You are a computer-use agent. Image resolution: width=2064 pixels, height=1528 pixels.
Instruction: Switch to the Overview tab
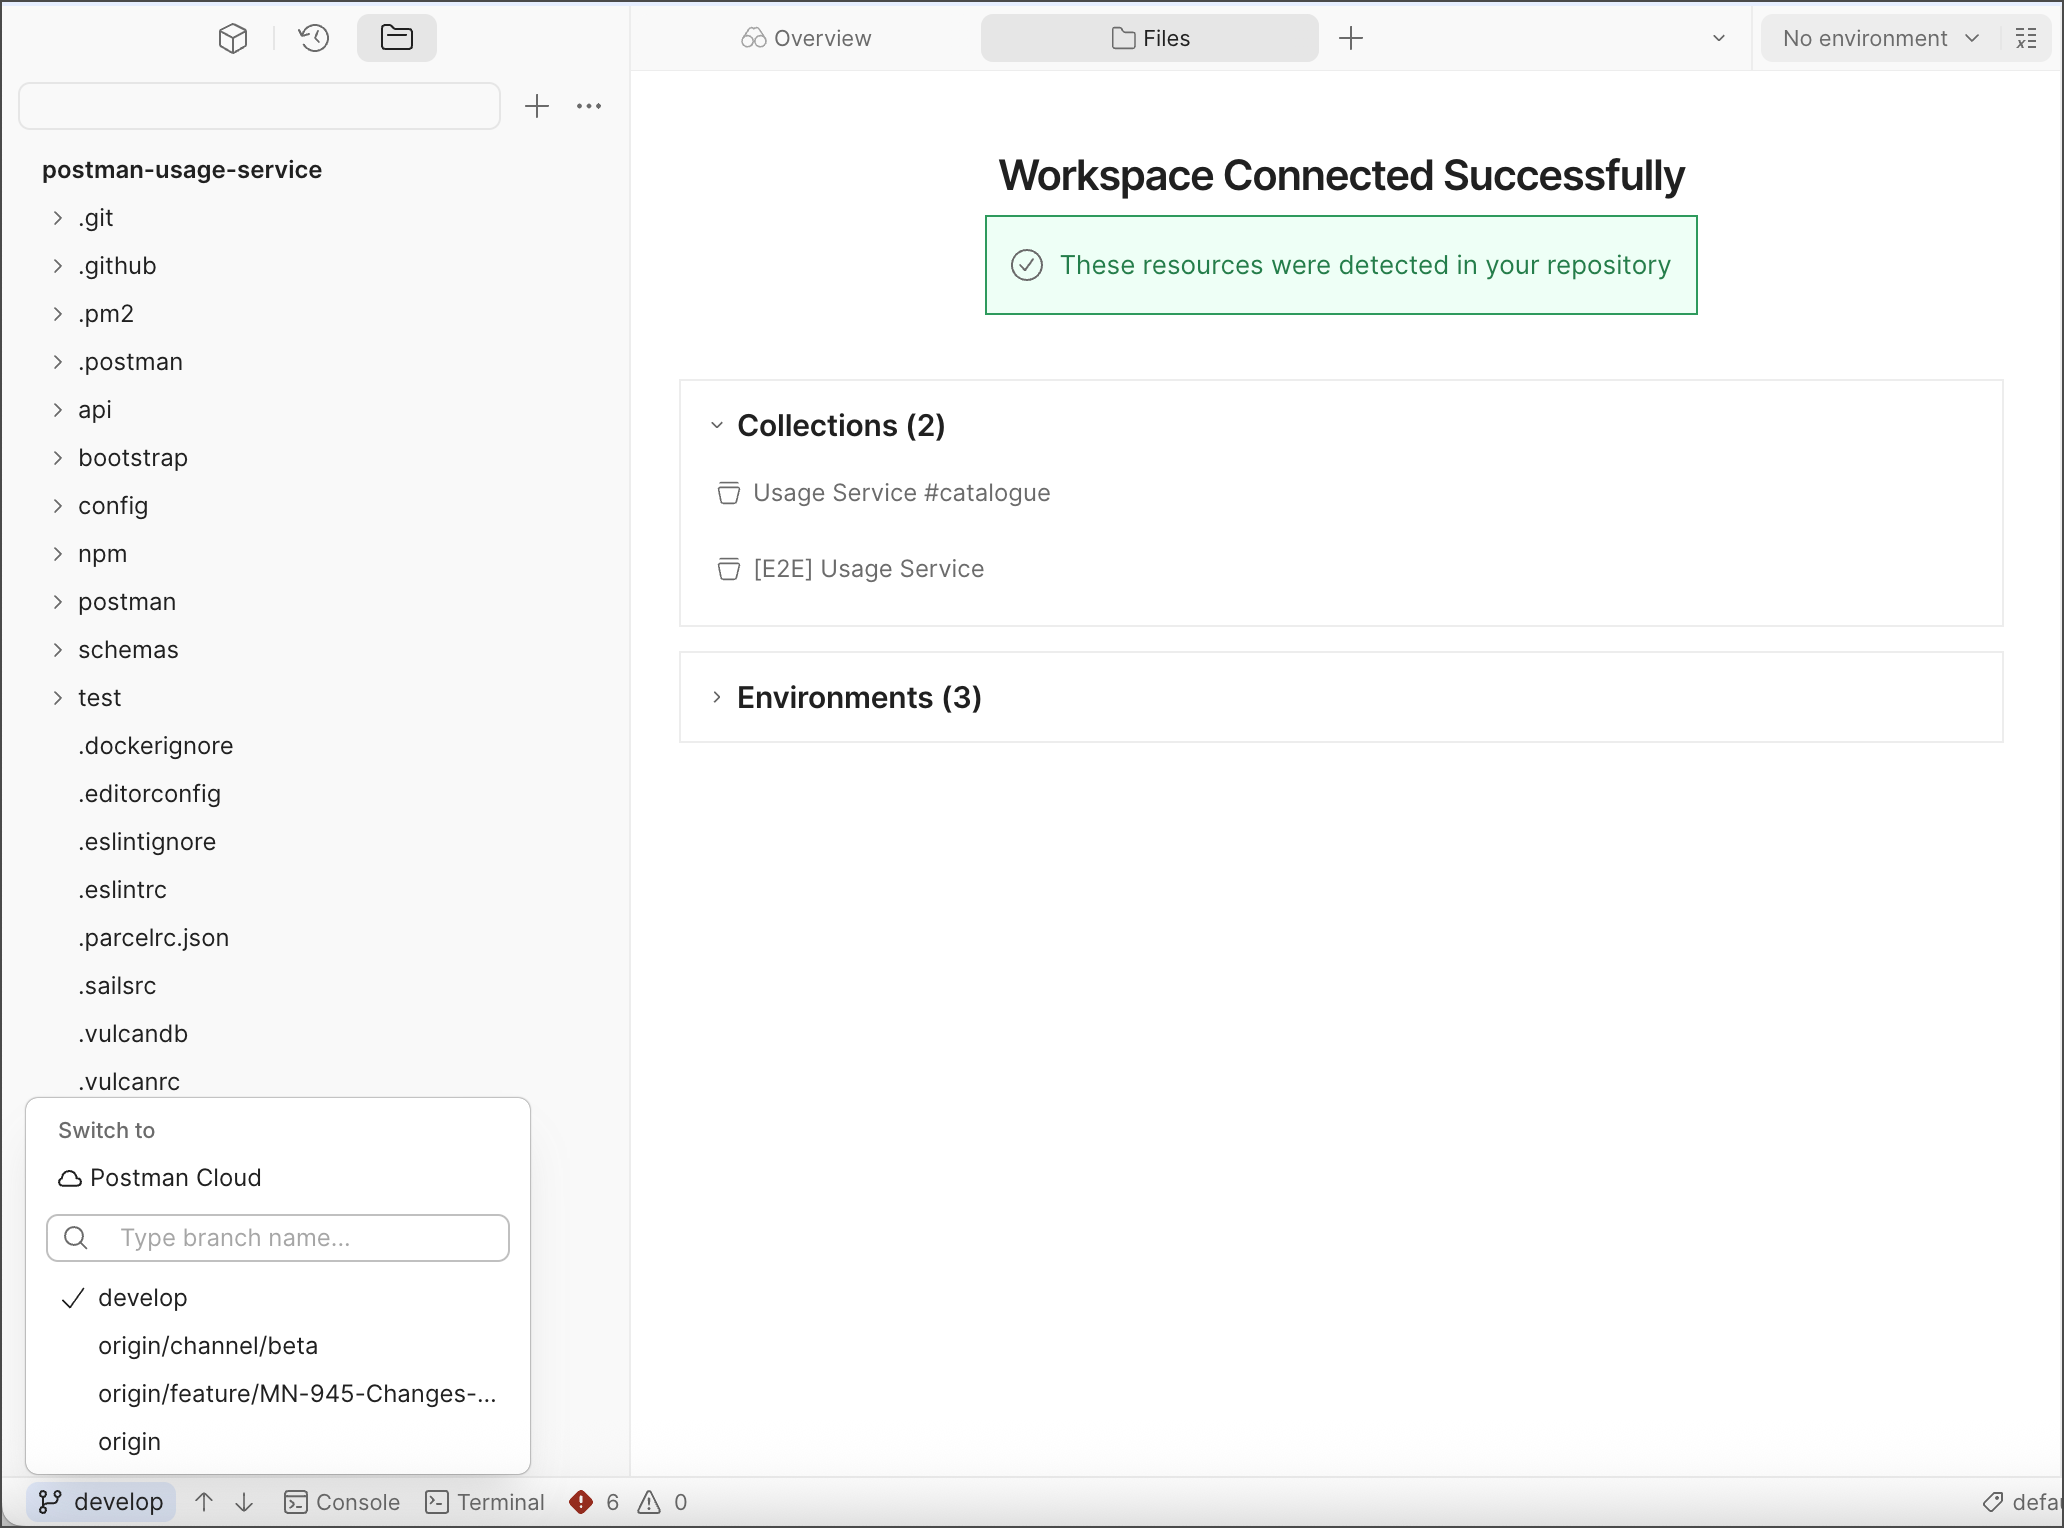pos(806,39)
